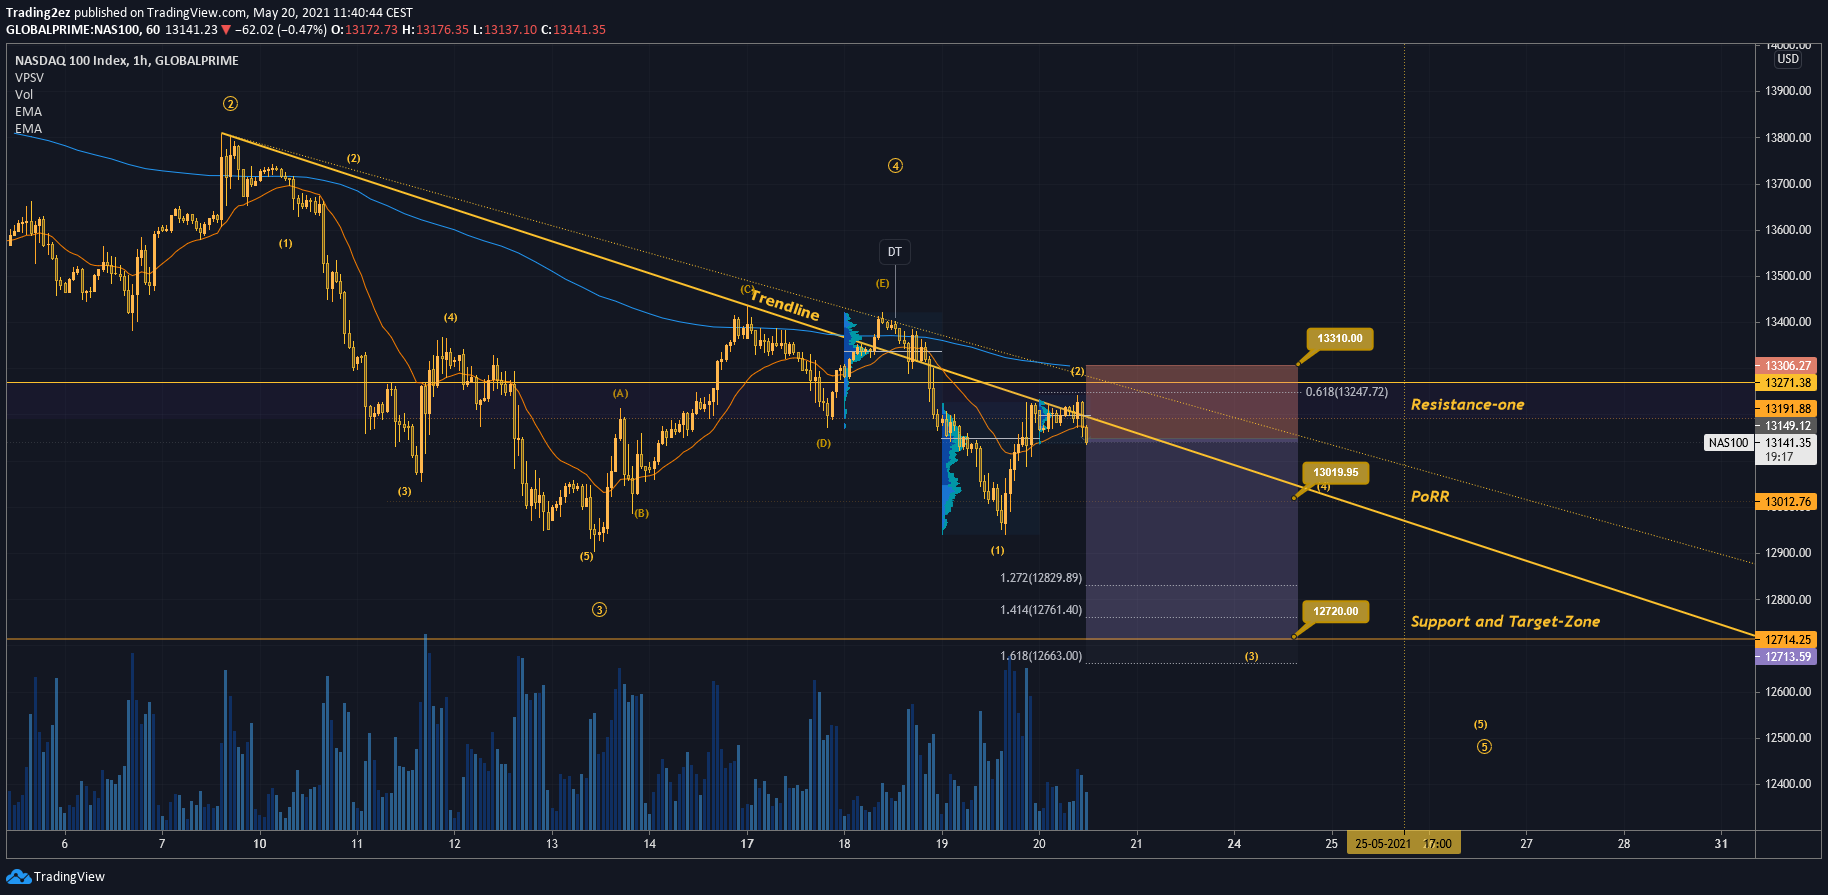
Task: Select the 13310.00 price callout
Action: click(1339, 339)
